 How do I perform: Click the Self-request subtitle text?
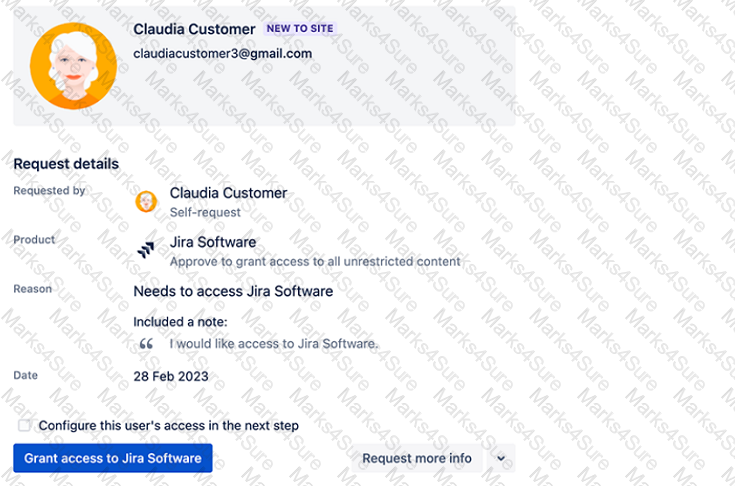pyautogui.click(x=204, y=212)
